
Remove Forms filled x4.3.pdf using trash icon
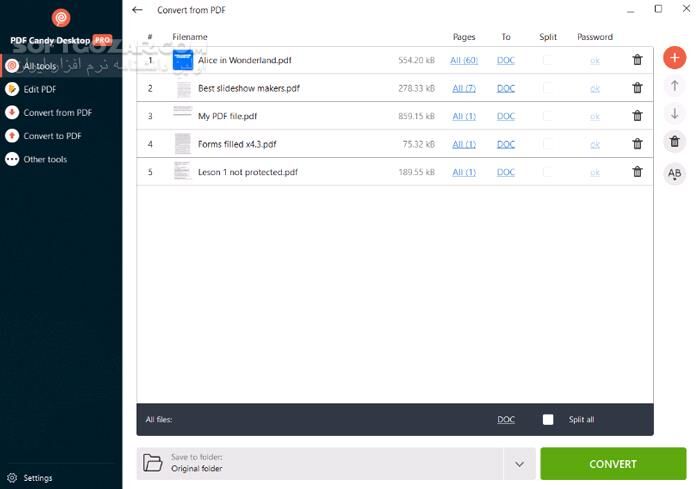pyautogui.click(x=637, y=144)
